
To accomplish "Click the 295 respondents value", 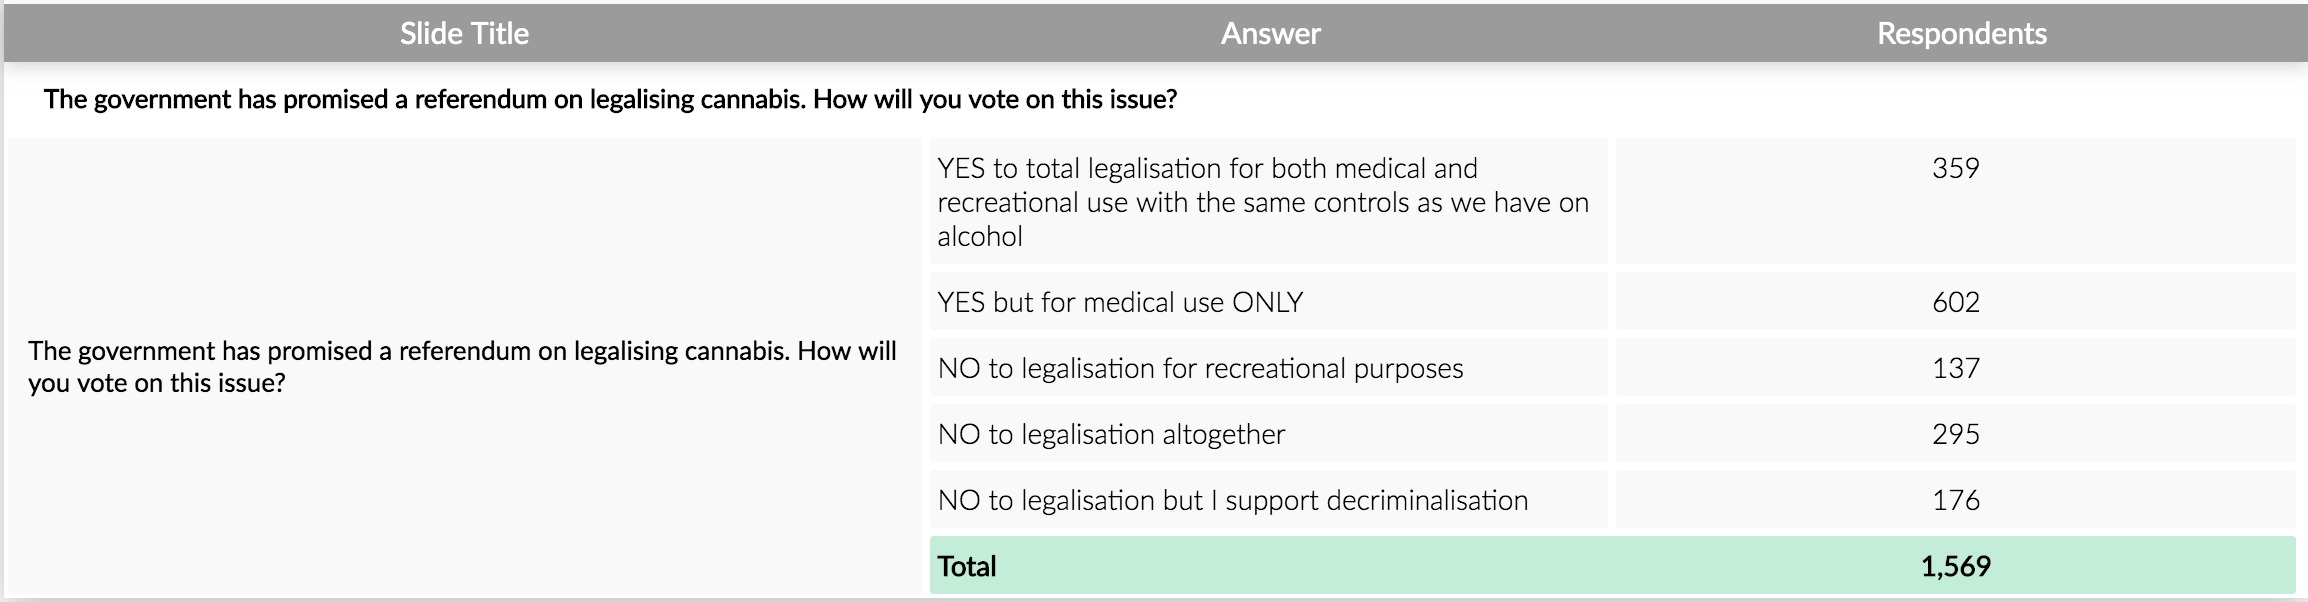I will point(1955,434).
